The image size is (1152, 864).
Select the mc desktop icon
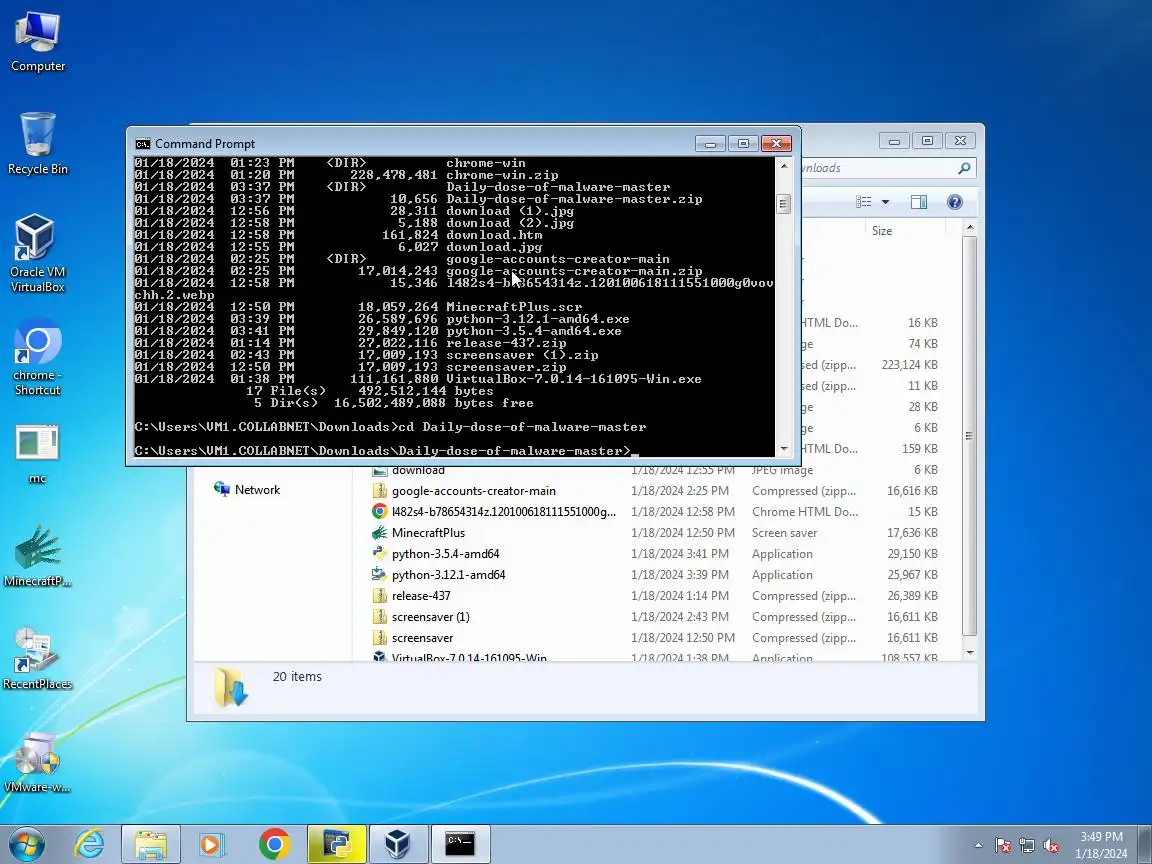point(37,454)
